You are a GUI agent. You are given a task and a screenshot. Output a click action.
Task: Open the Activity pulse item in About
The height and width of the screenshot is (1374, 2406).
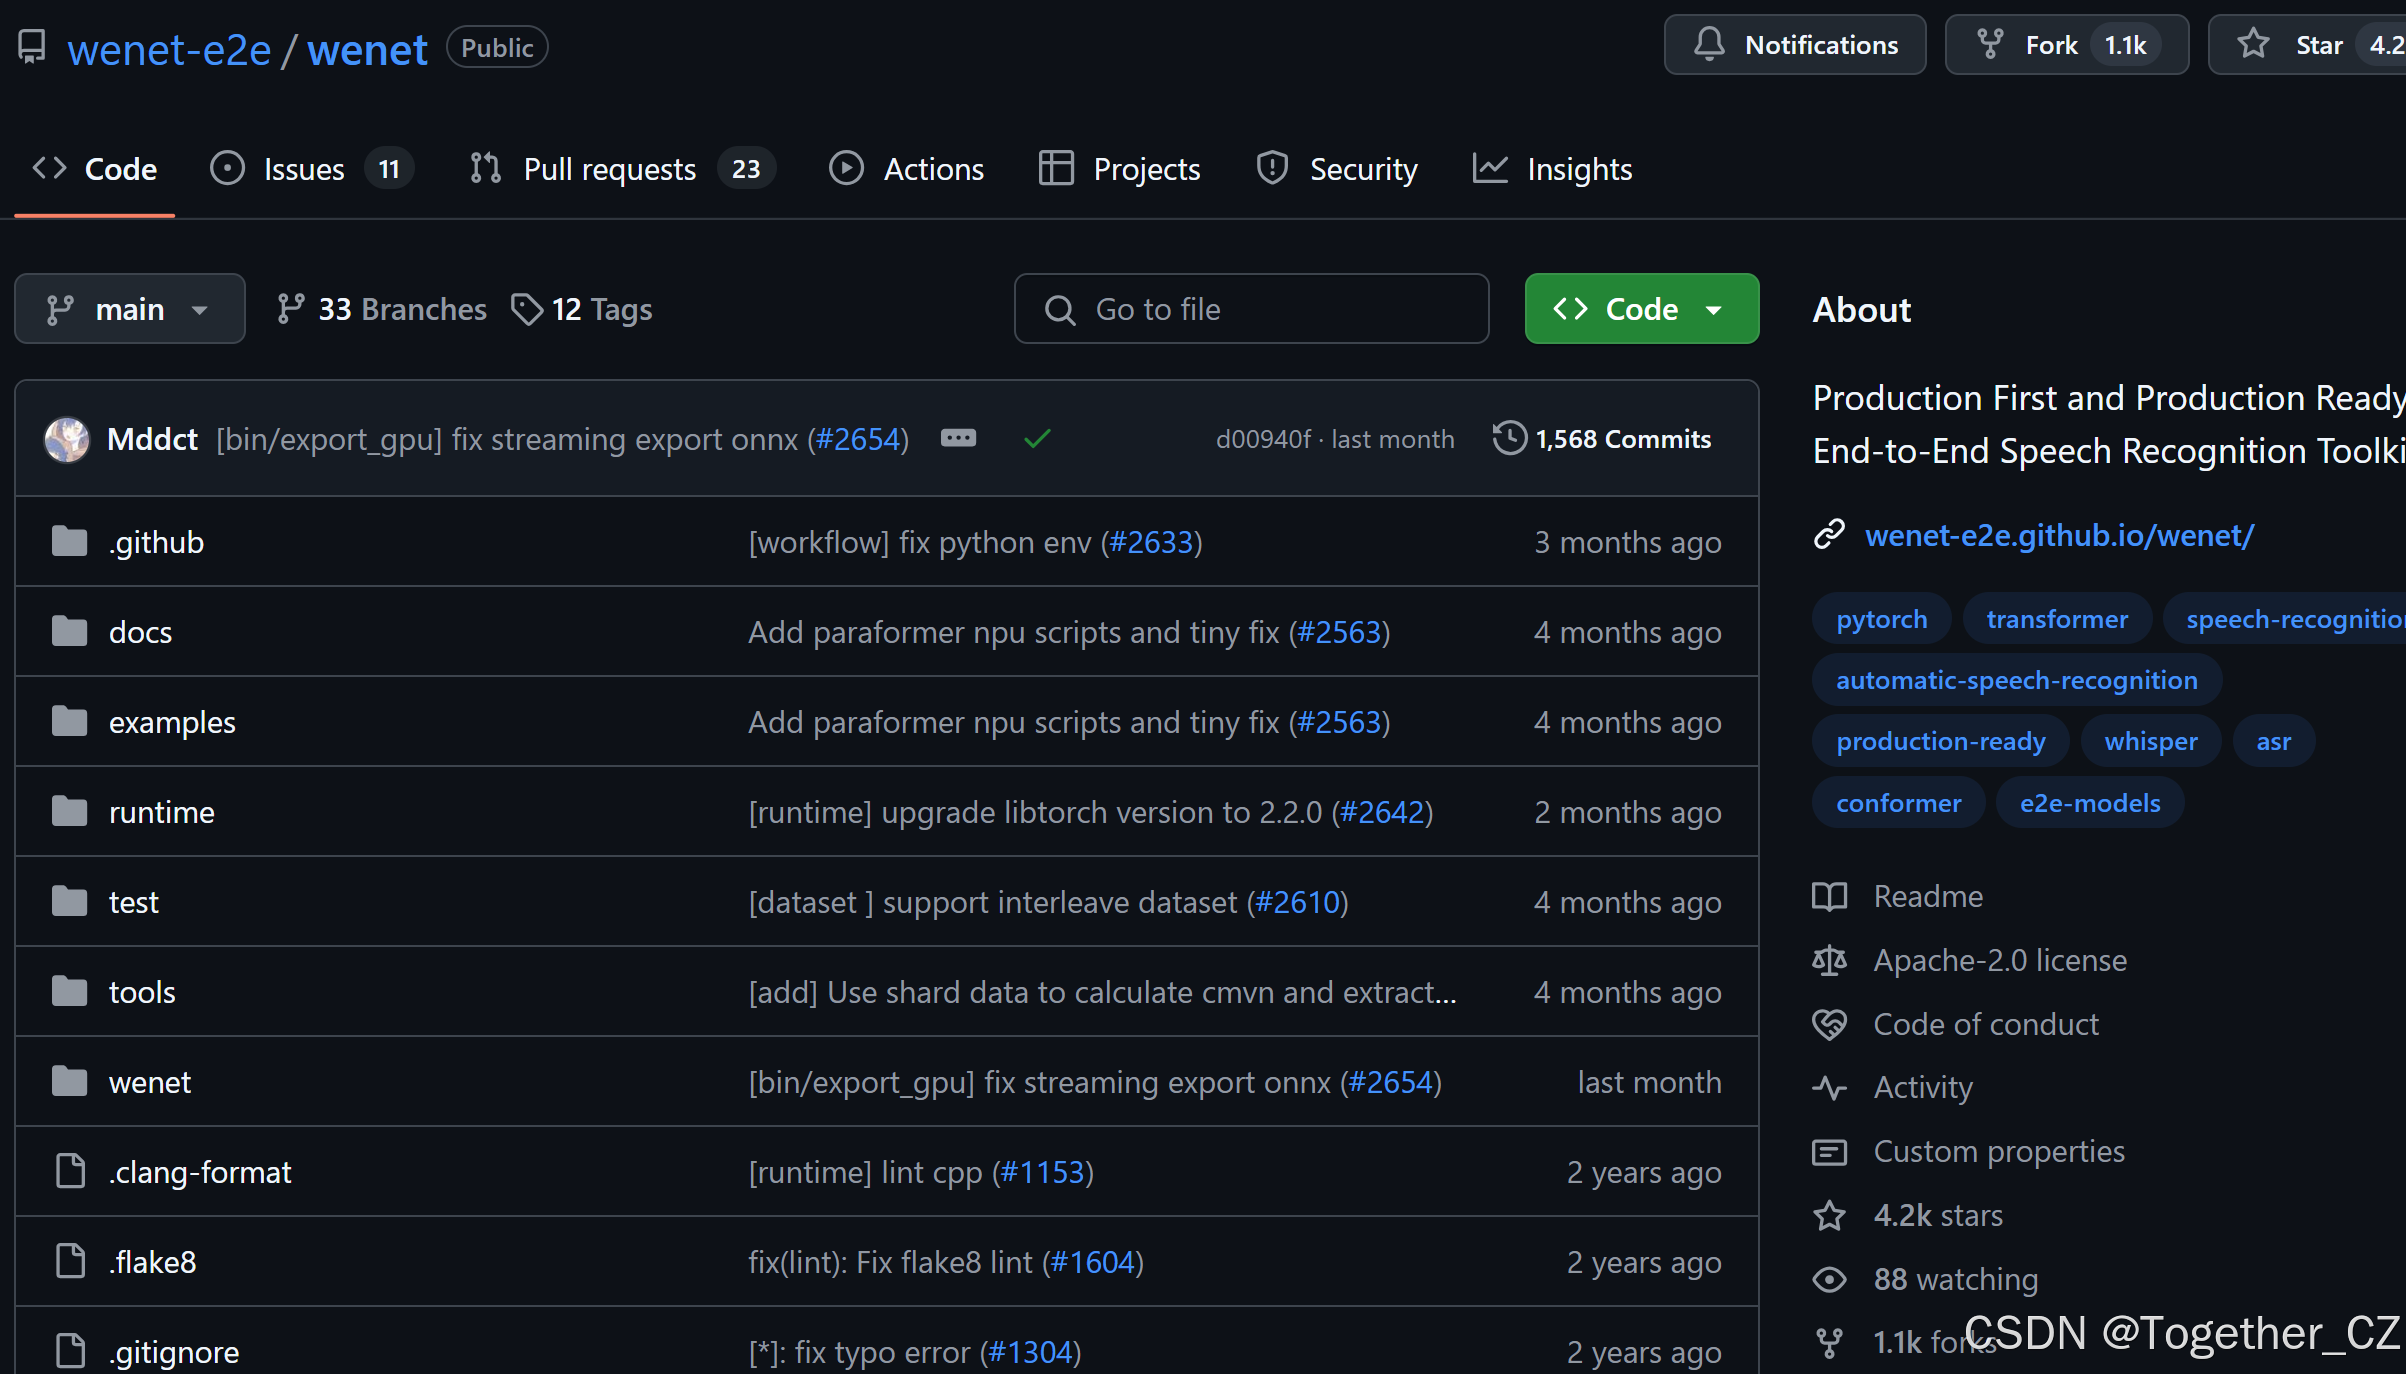[x=1922, y=1087]
